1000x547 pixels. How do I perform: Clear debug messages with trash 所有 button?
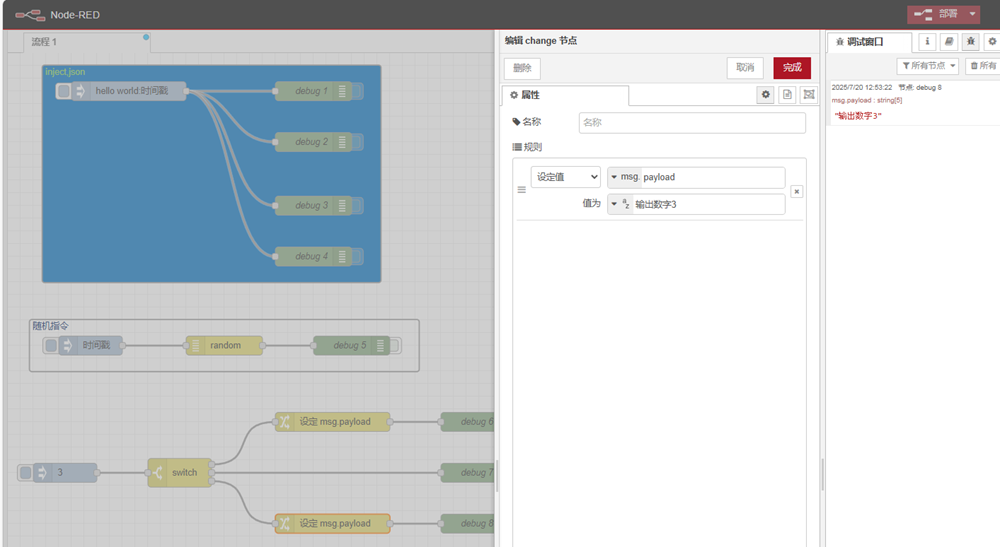point(983,66)
